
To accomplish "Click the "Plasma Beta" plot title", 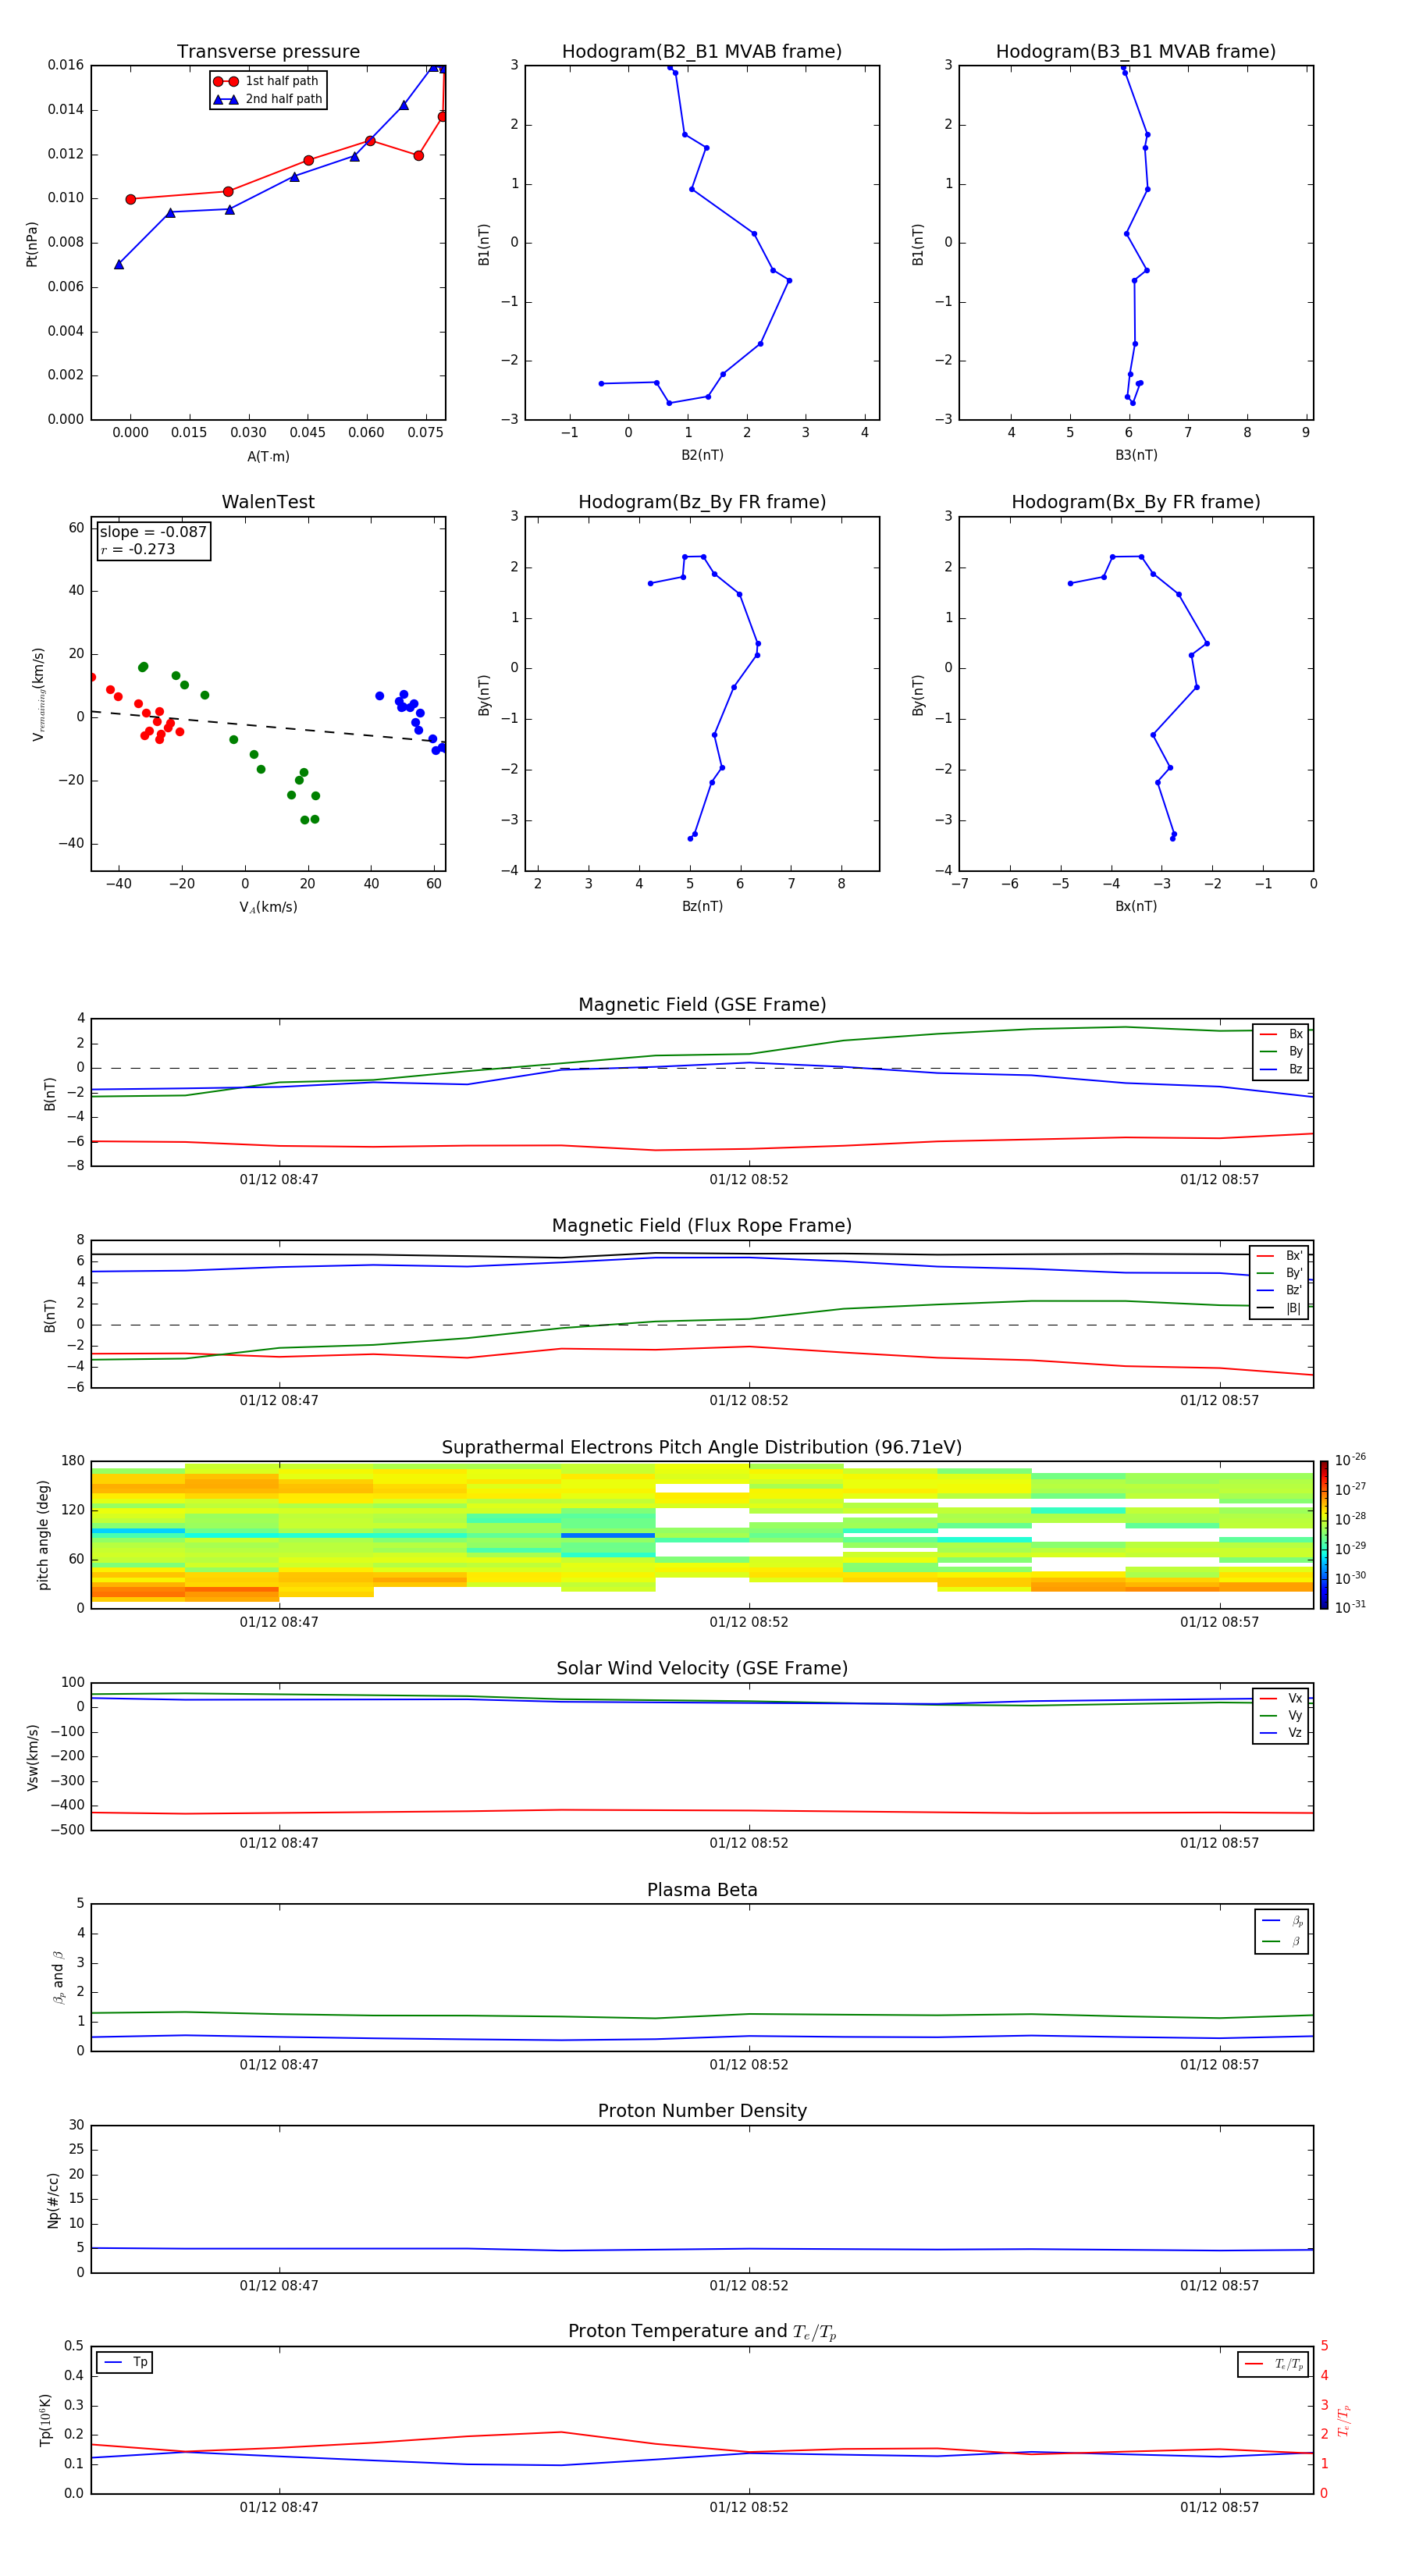I will pos(702,1890).
